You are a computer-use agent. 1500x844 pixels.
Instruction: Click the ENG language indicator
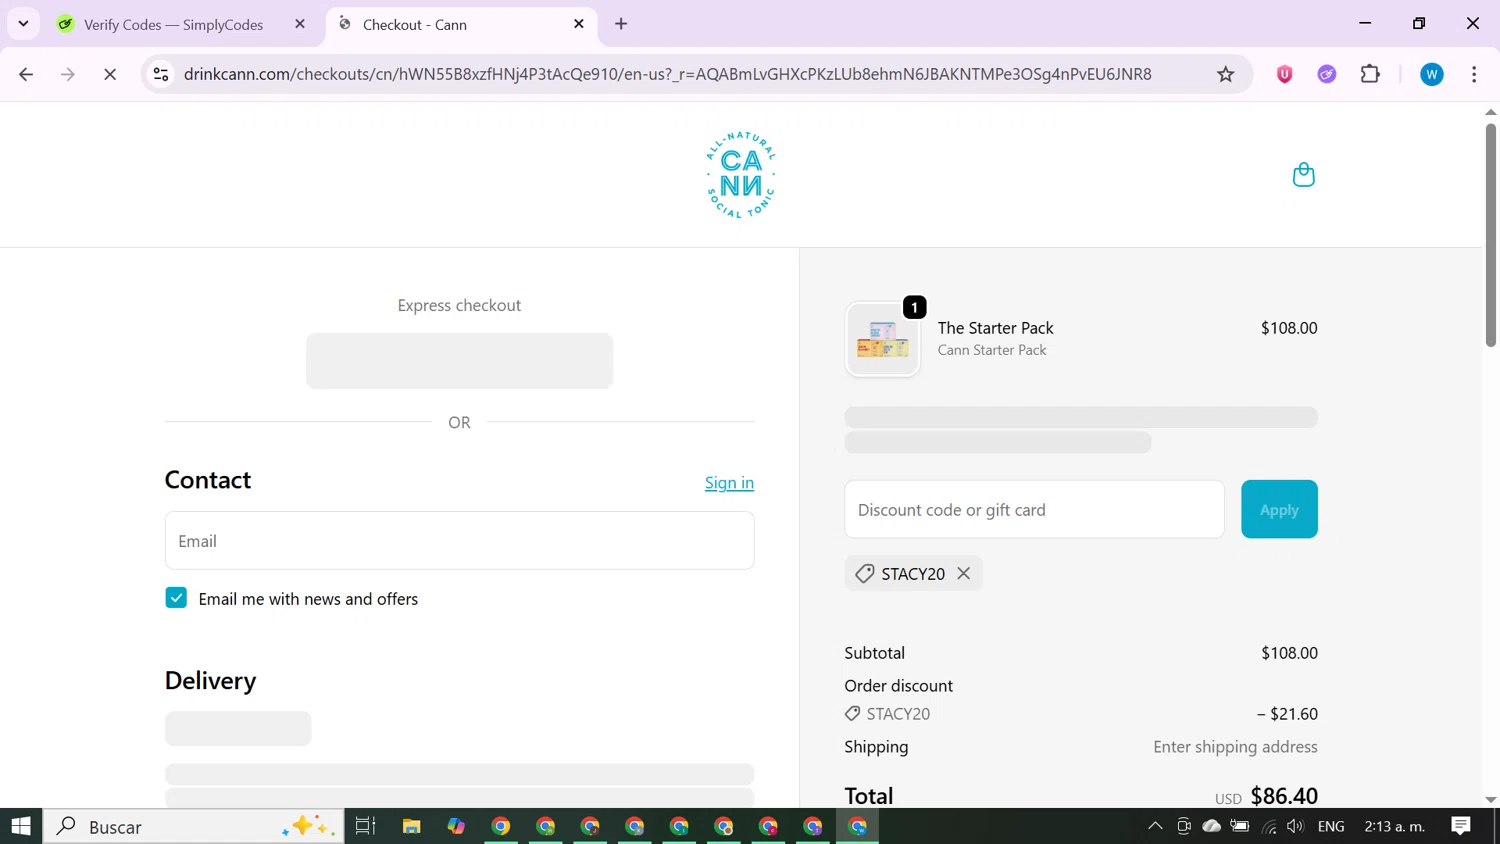(x=1331, y=826)
